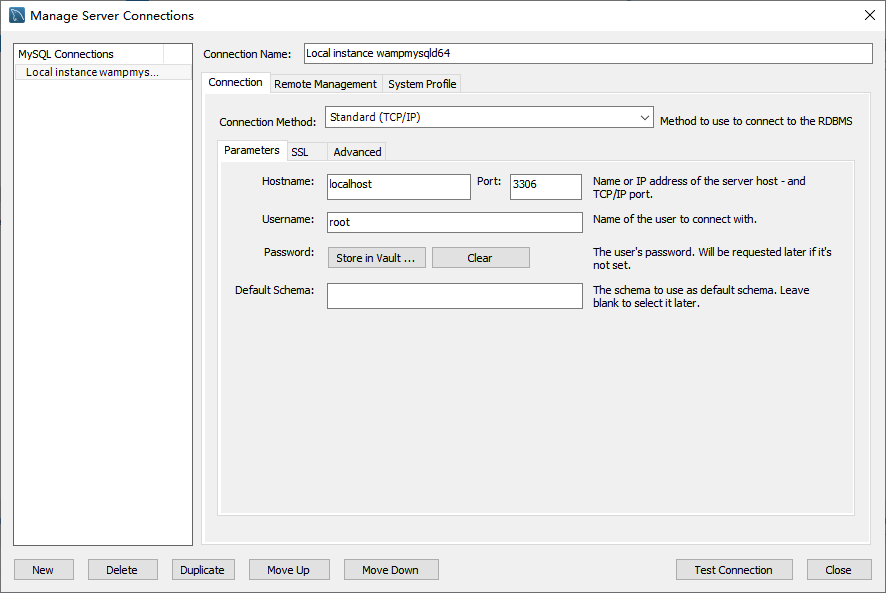
Task: Click in the Port number field
Action: pos(545,186)
